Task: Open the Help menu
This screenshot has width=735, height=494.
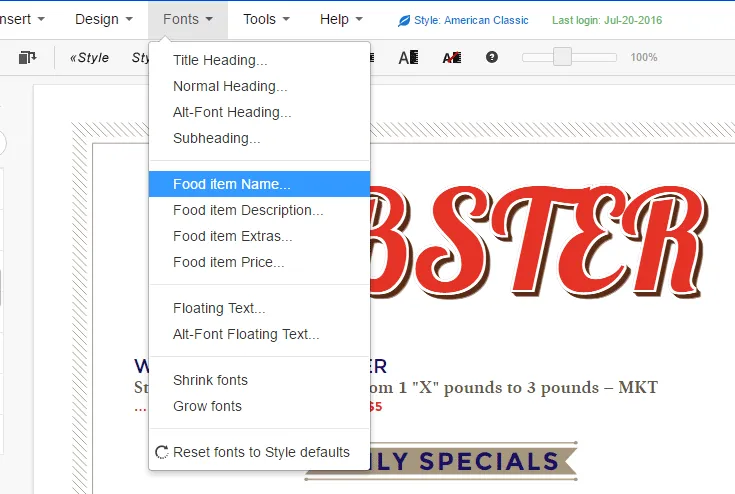Action: (341, 20)
